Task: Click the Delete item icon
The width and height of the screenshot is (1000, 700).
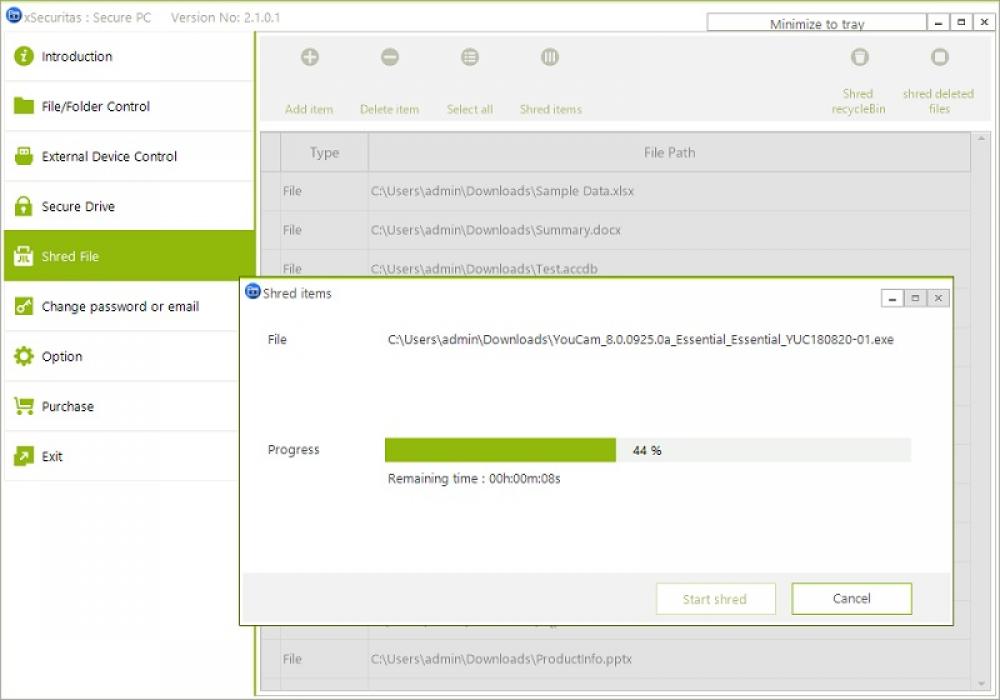Action: tap(389, 57)
